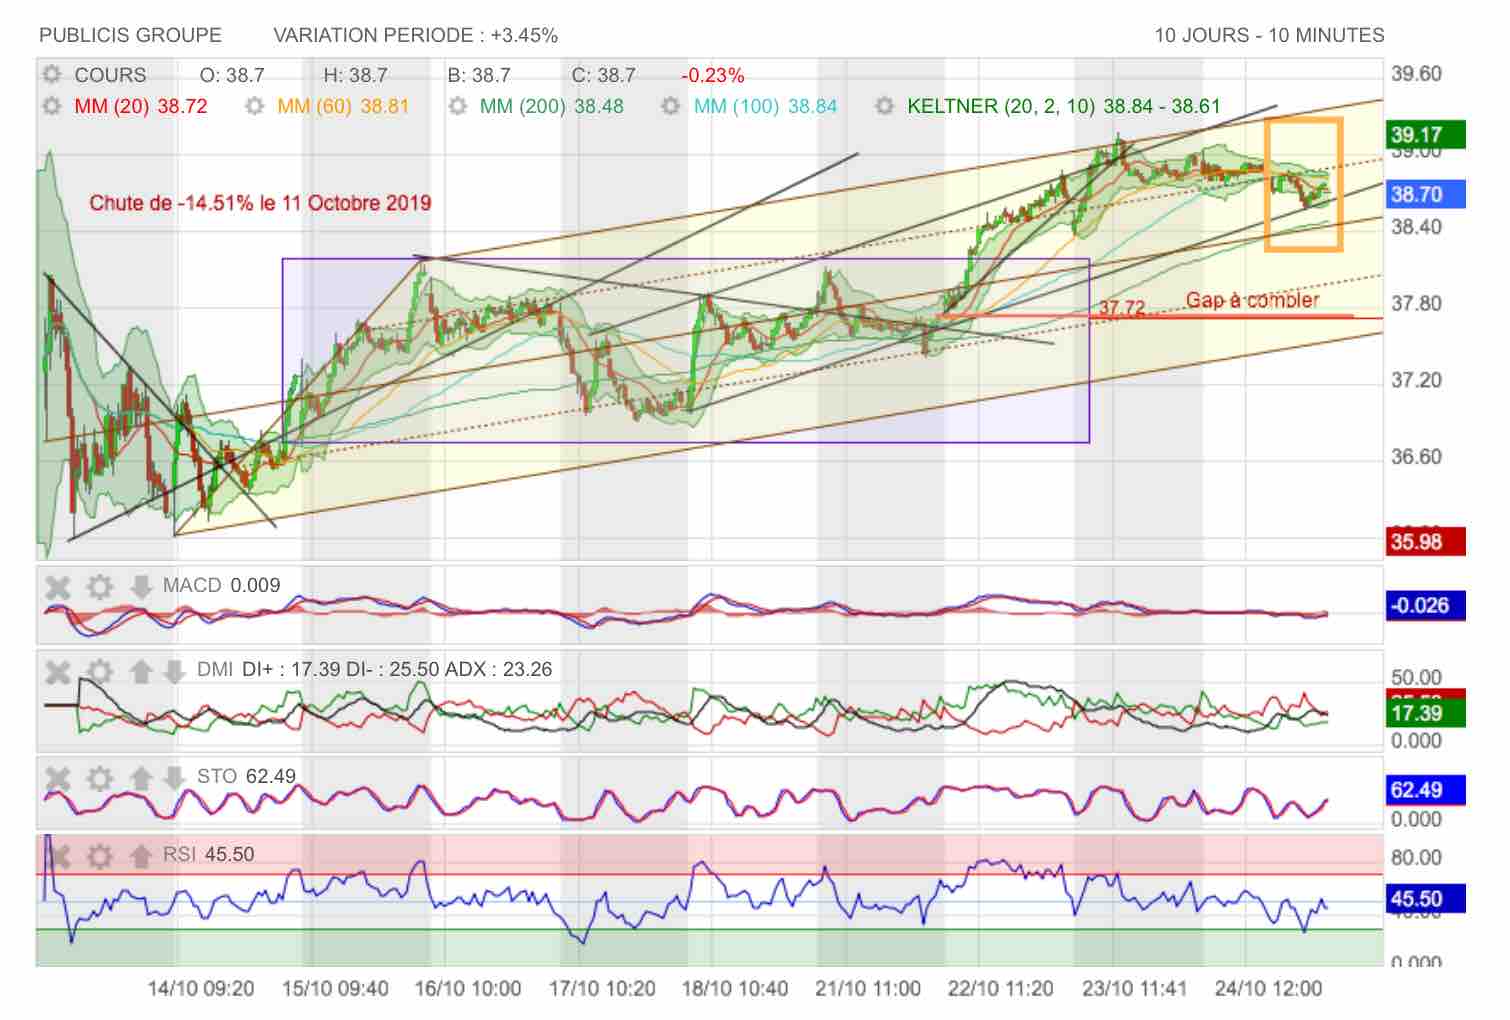Click the 10 JOURS - 10 MINUTES label
Viewport: 1510px width, 1020px height.
[x=1269, y=35]
